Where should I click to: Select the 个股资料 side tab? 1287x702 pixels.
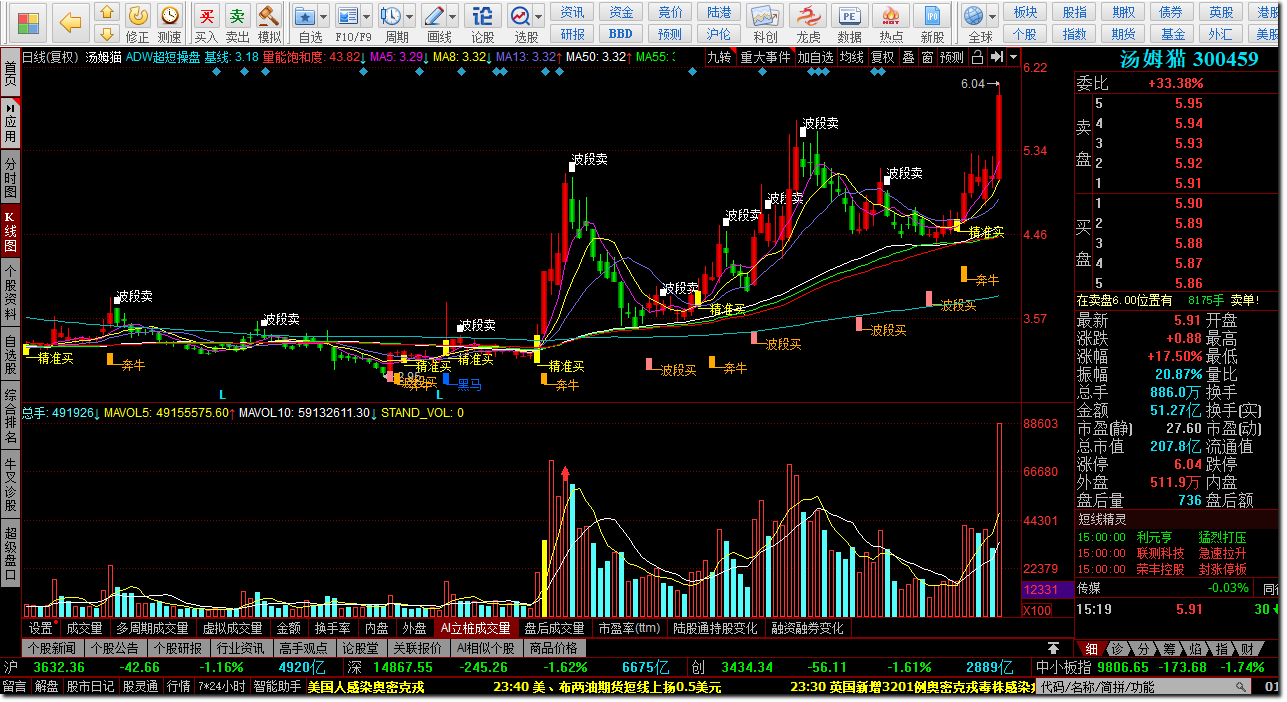10,291
